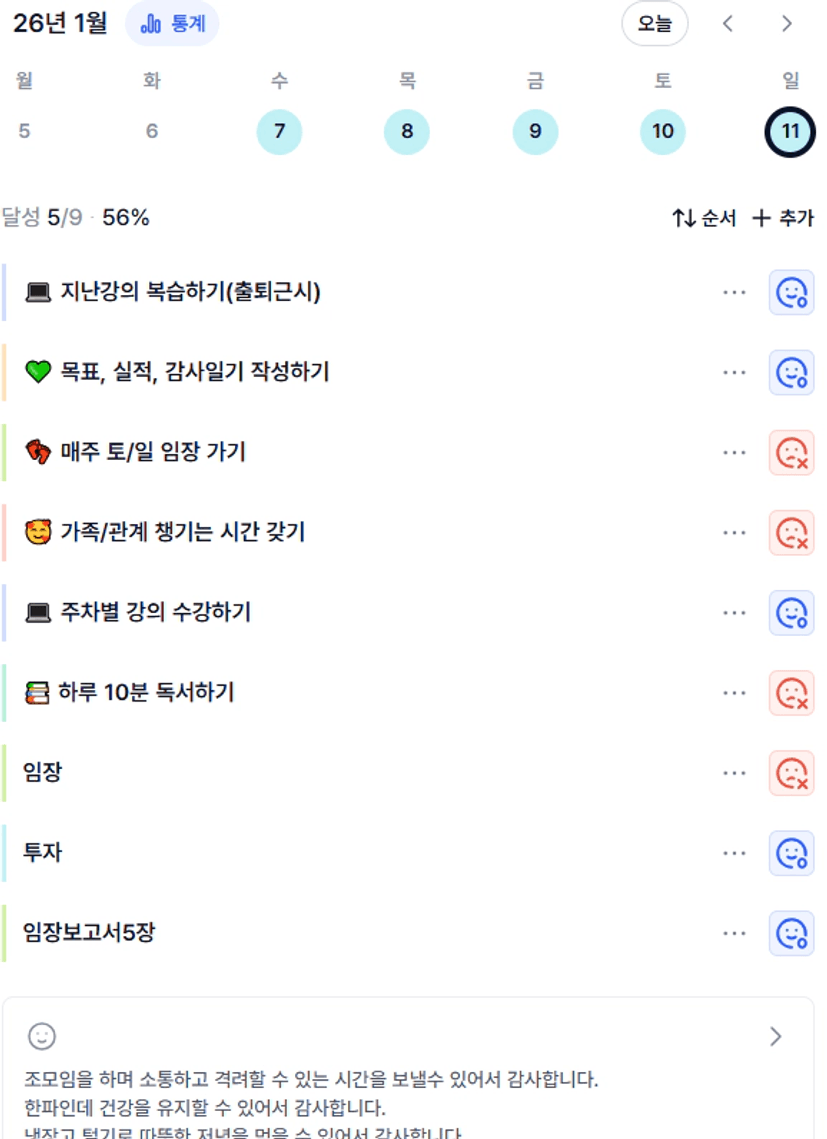Click the 오늘 today button

pyautogui.click(x=654, y=24)
